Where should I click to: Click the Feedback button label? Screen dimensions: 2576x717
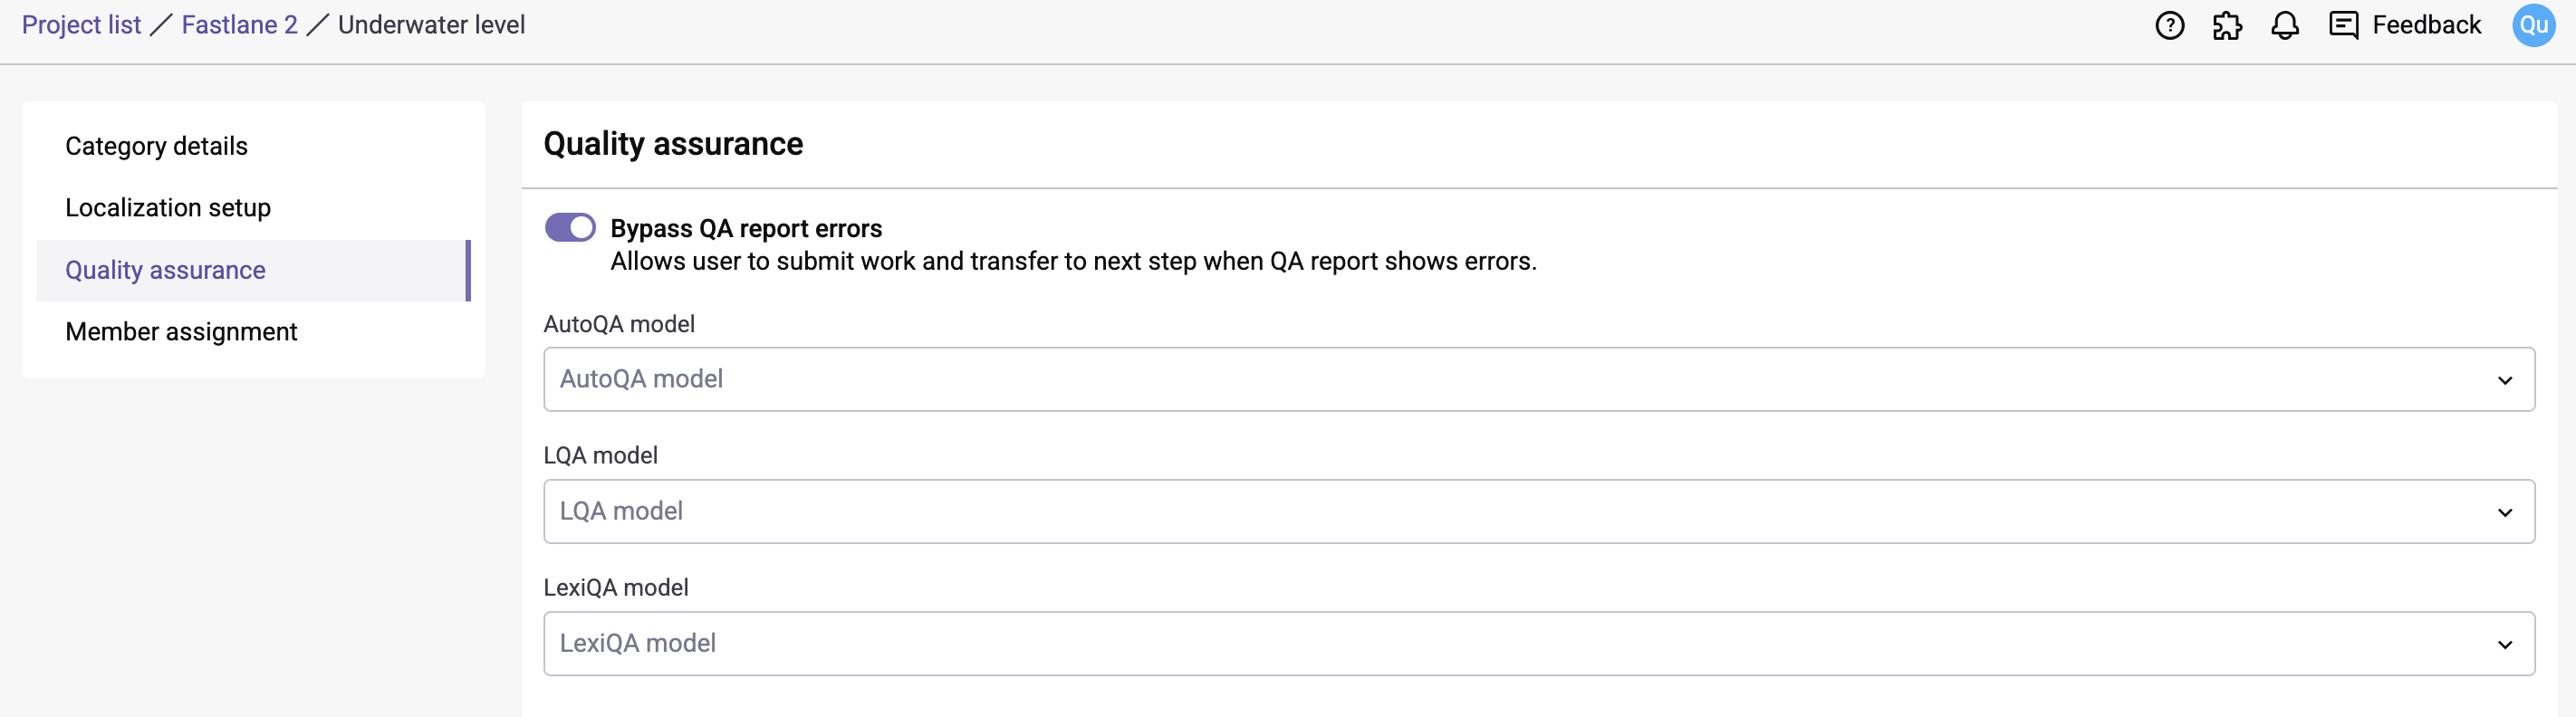coord(2426,25)
